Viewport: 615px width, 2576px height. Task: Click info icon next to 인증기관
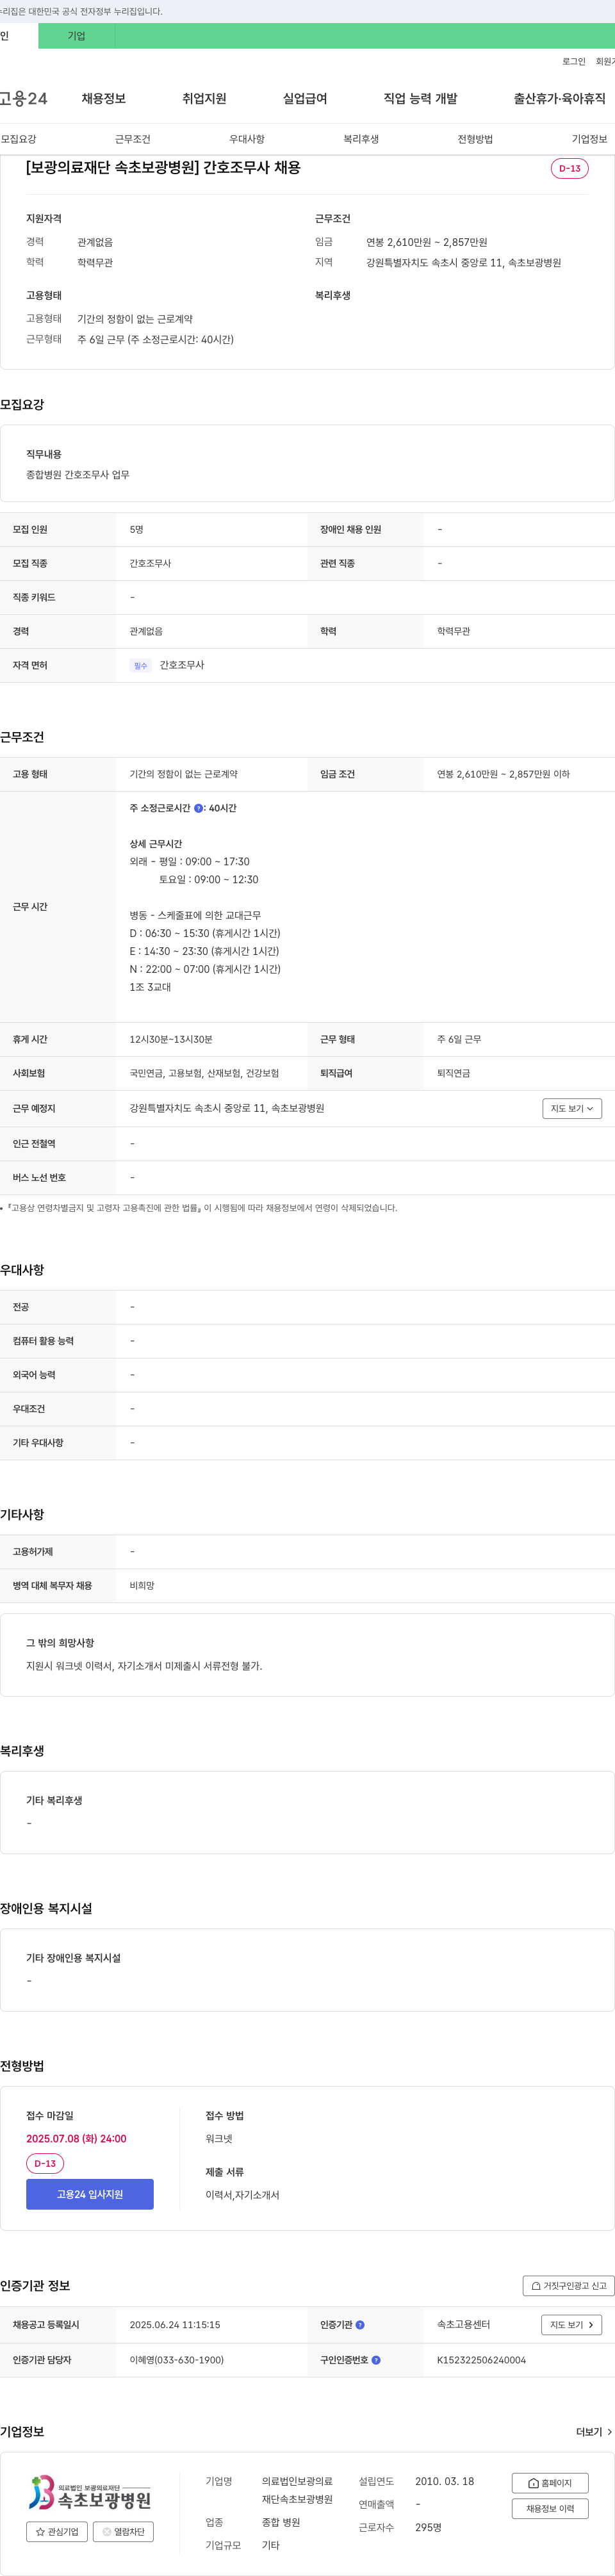coord(360,2324)
